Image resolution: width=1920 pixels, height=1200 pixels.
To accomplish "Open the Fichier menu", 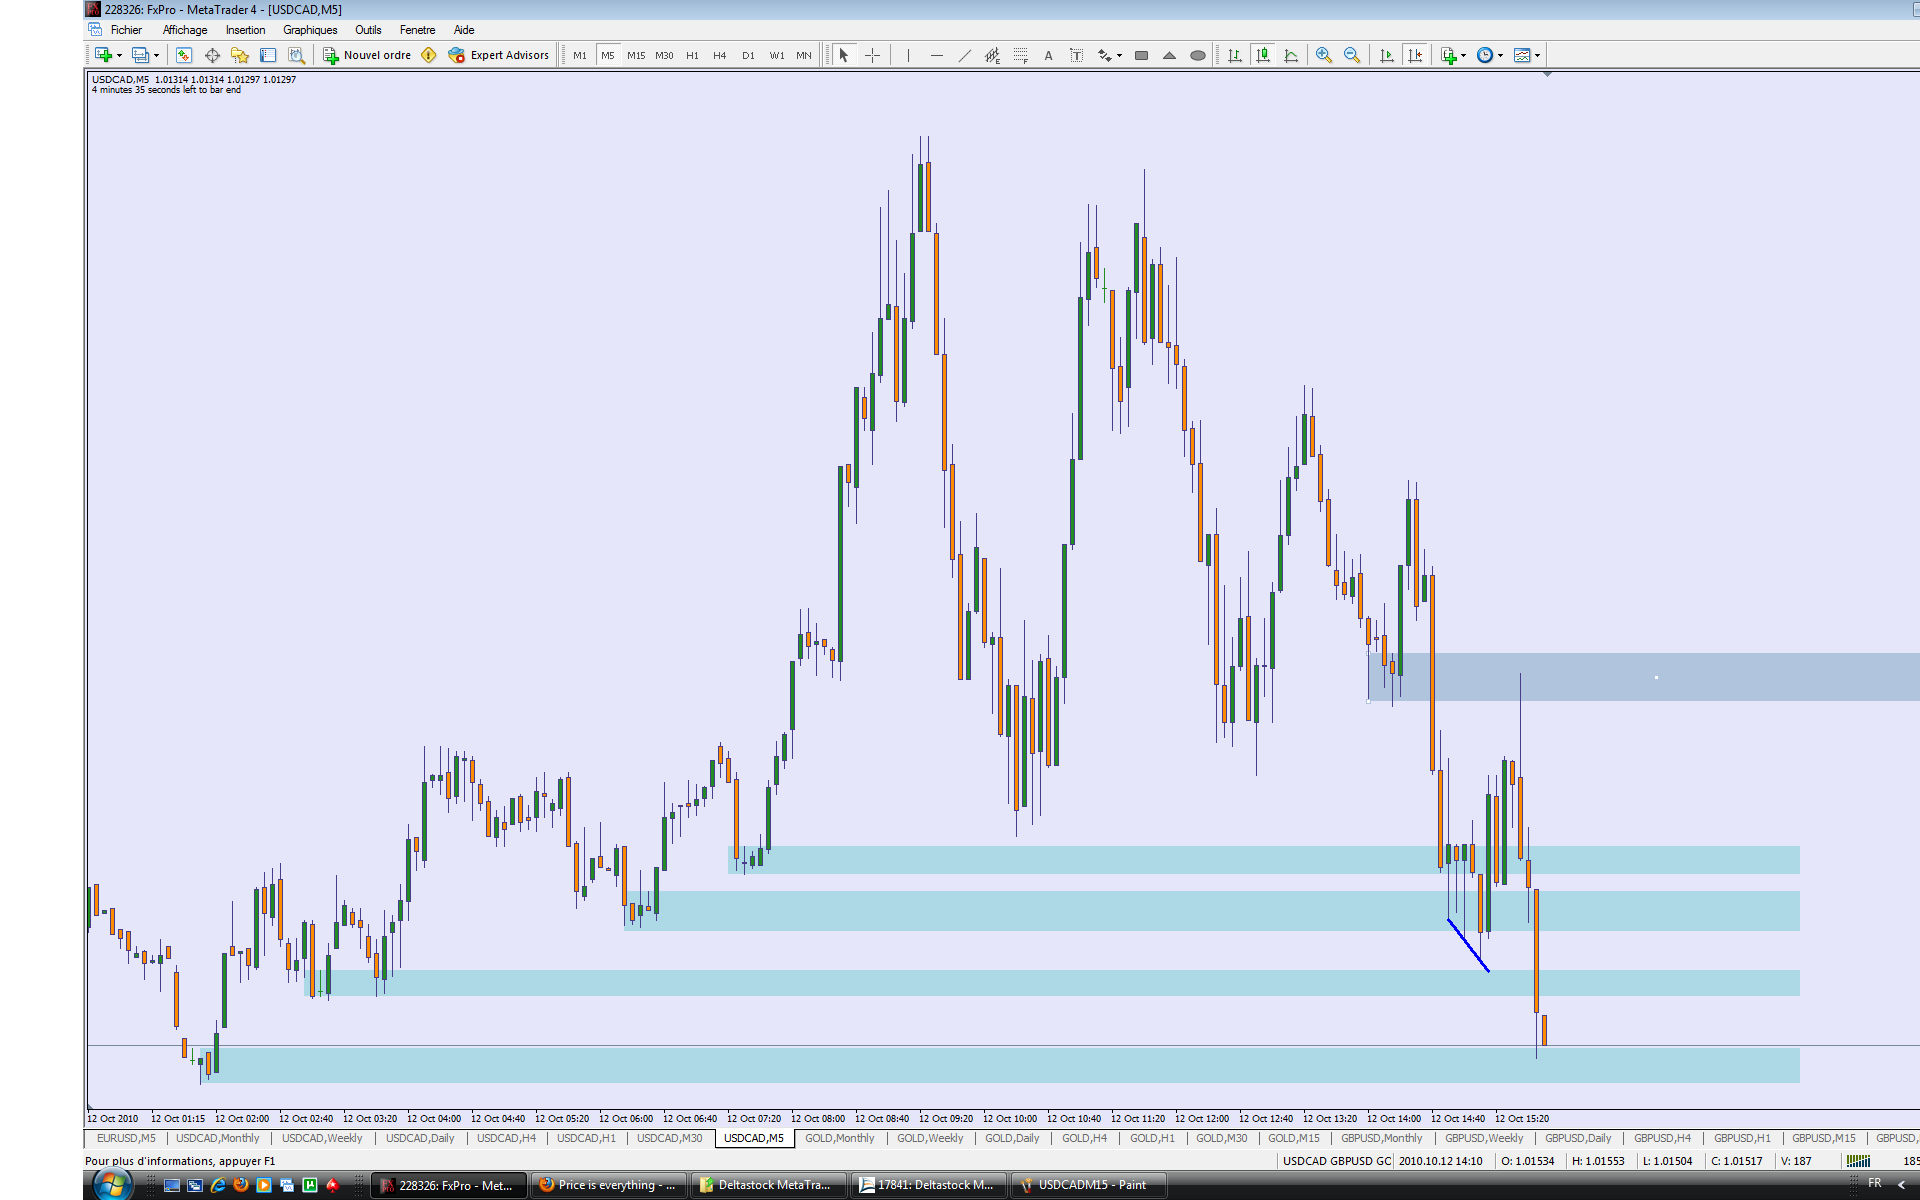I will tap(126, 30).
